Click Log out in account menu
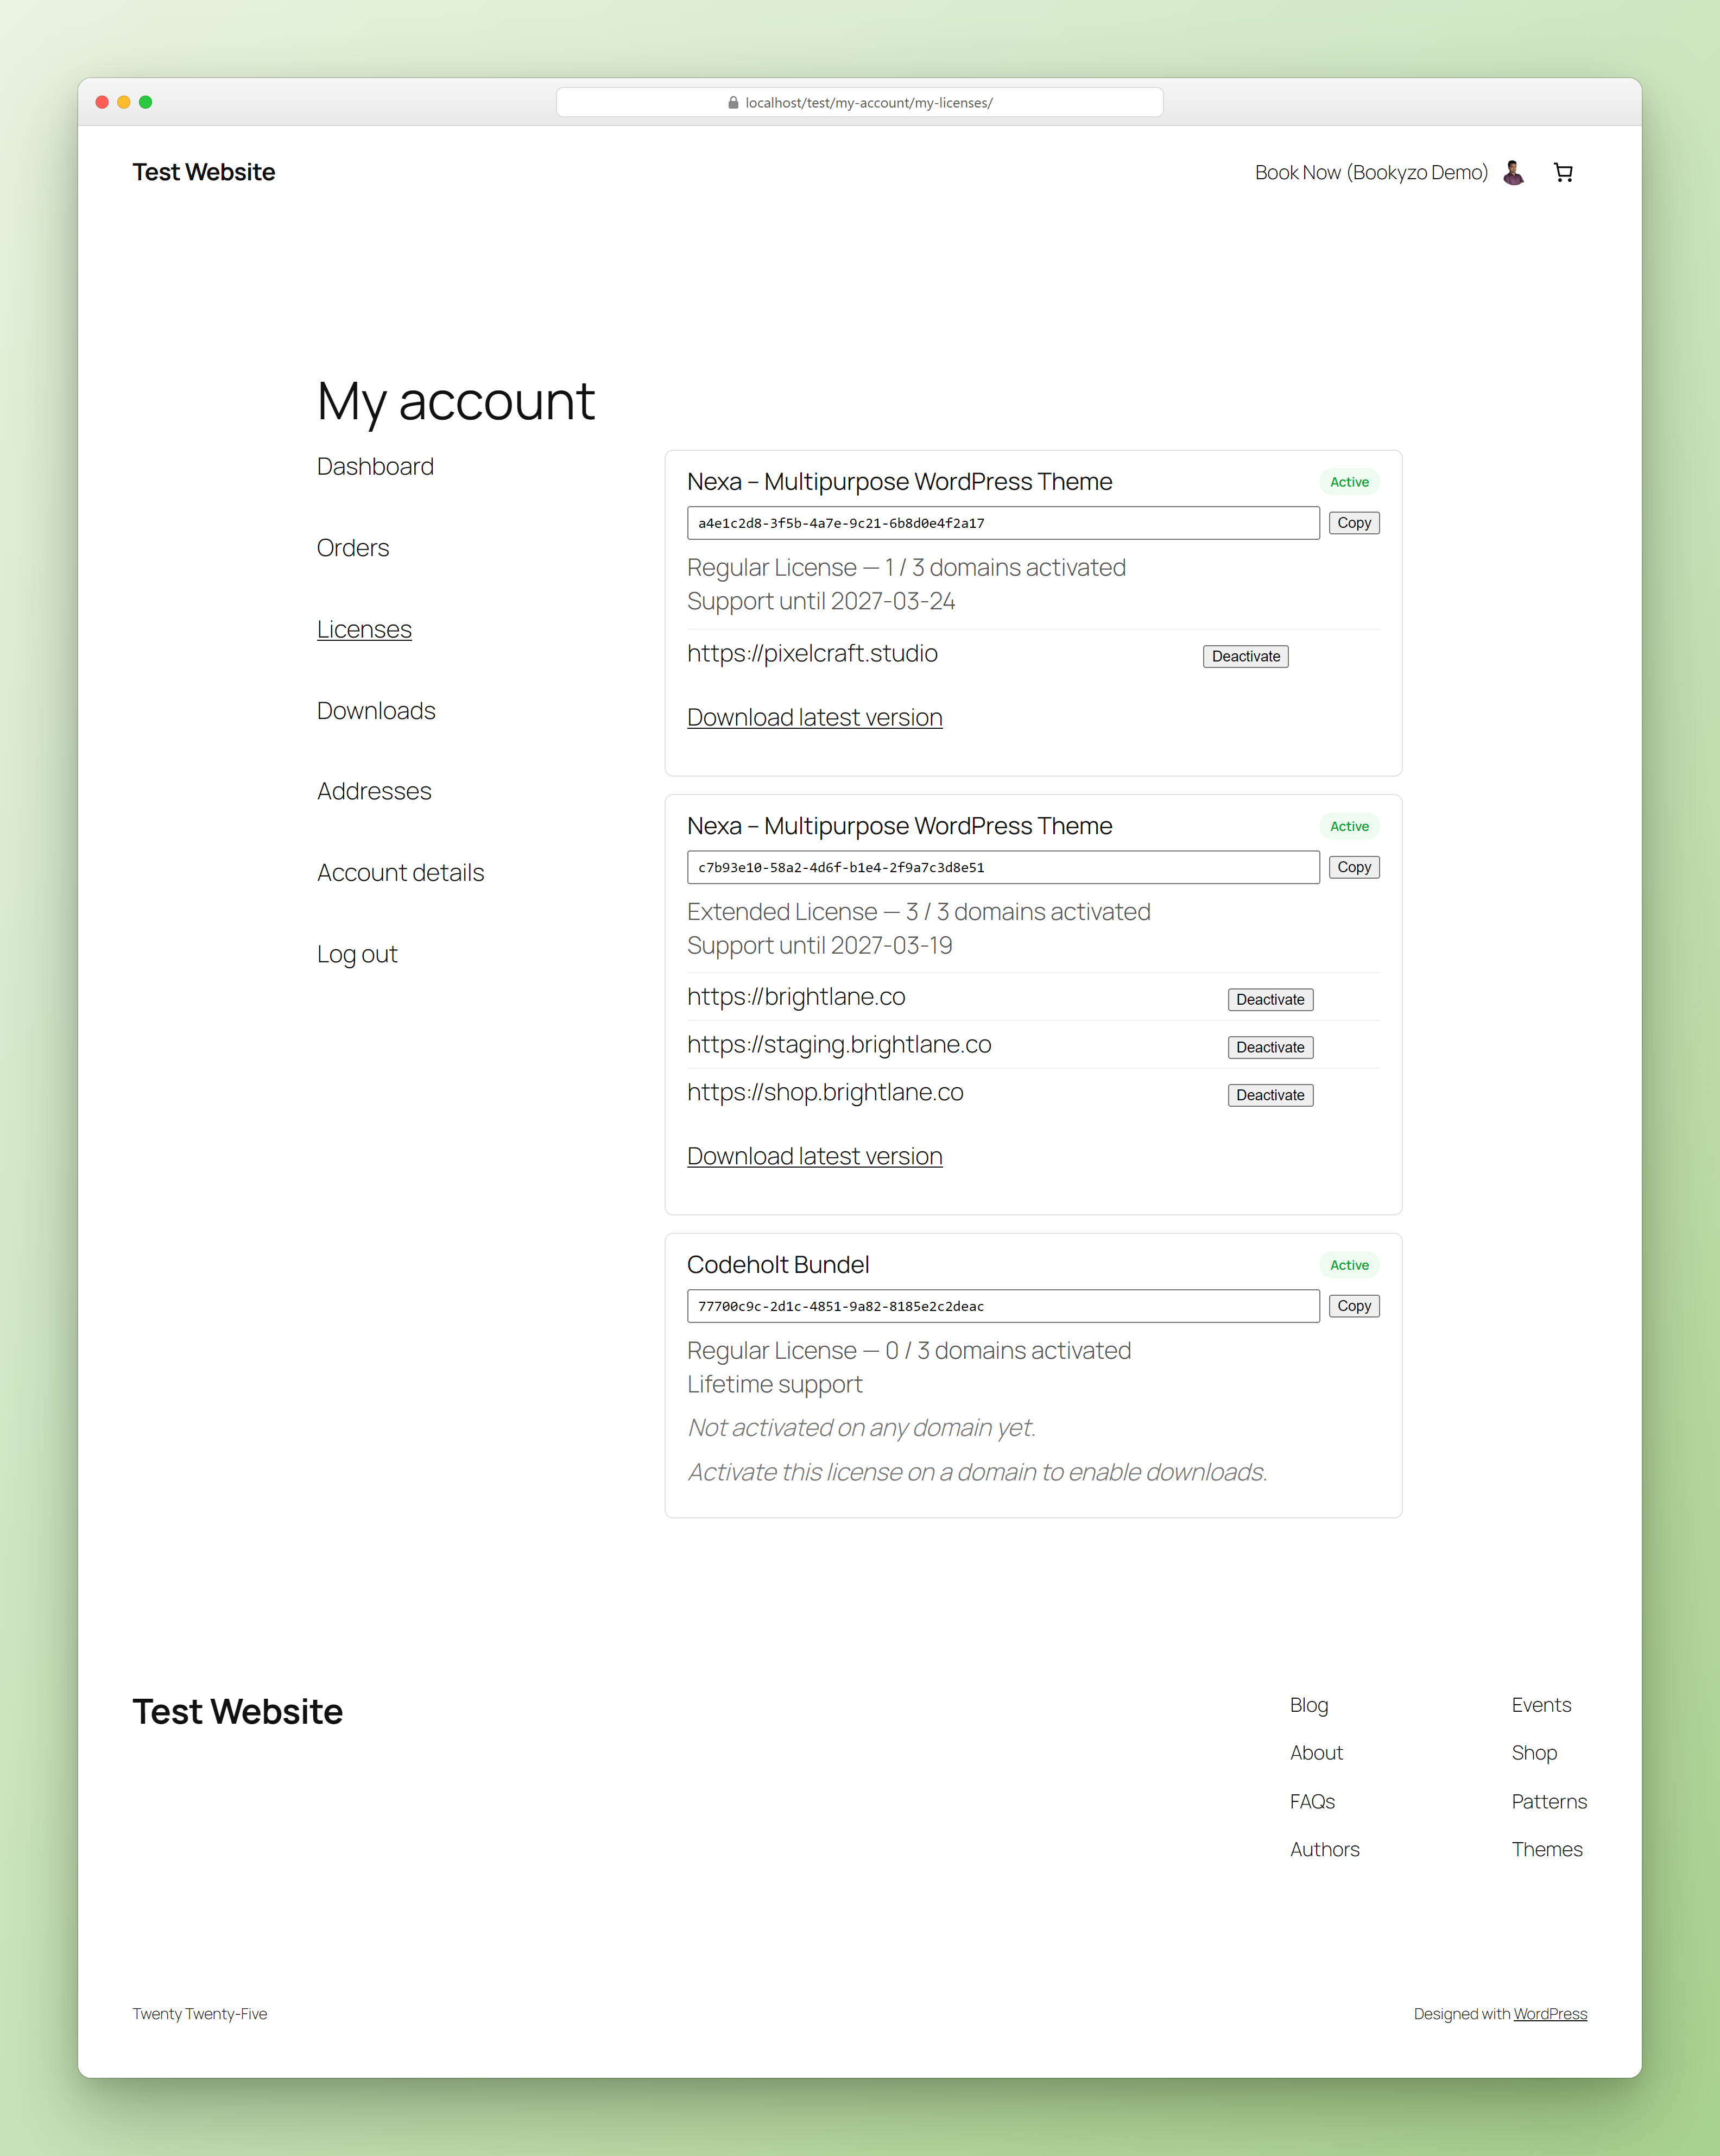This screenshot has width=1720, height=2156. (357, 955)
